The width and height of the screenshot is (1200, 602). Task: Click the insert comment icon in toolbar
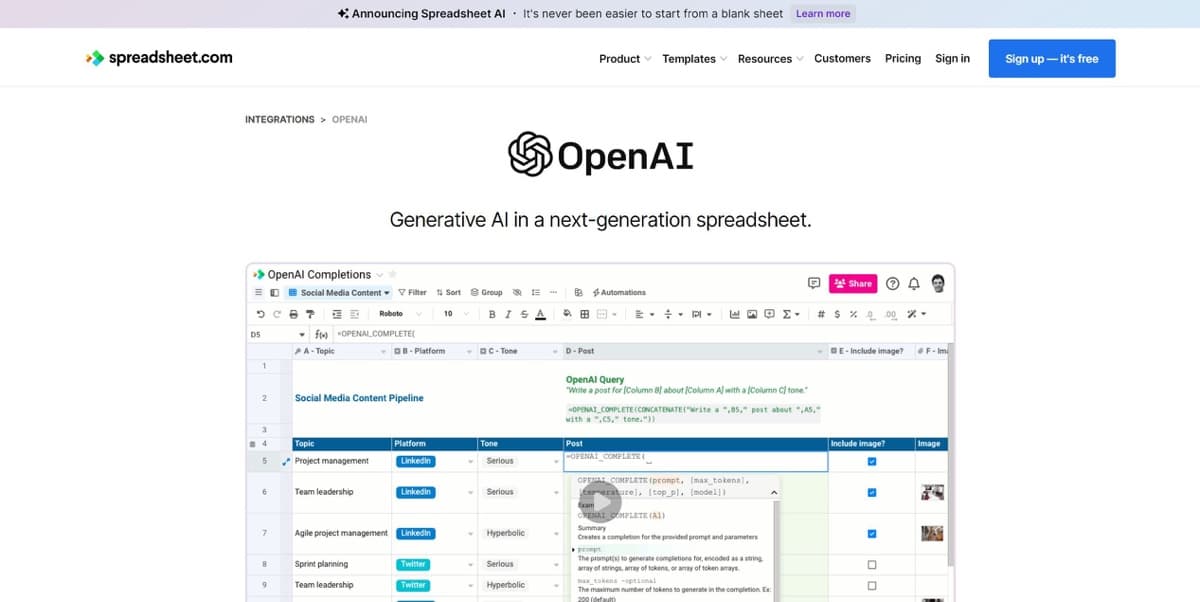[769, 314]
